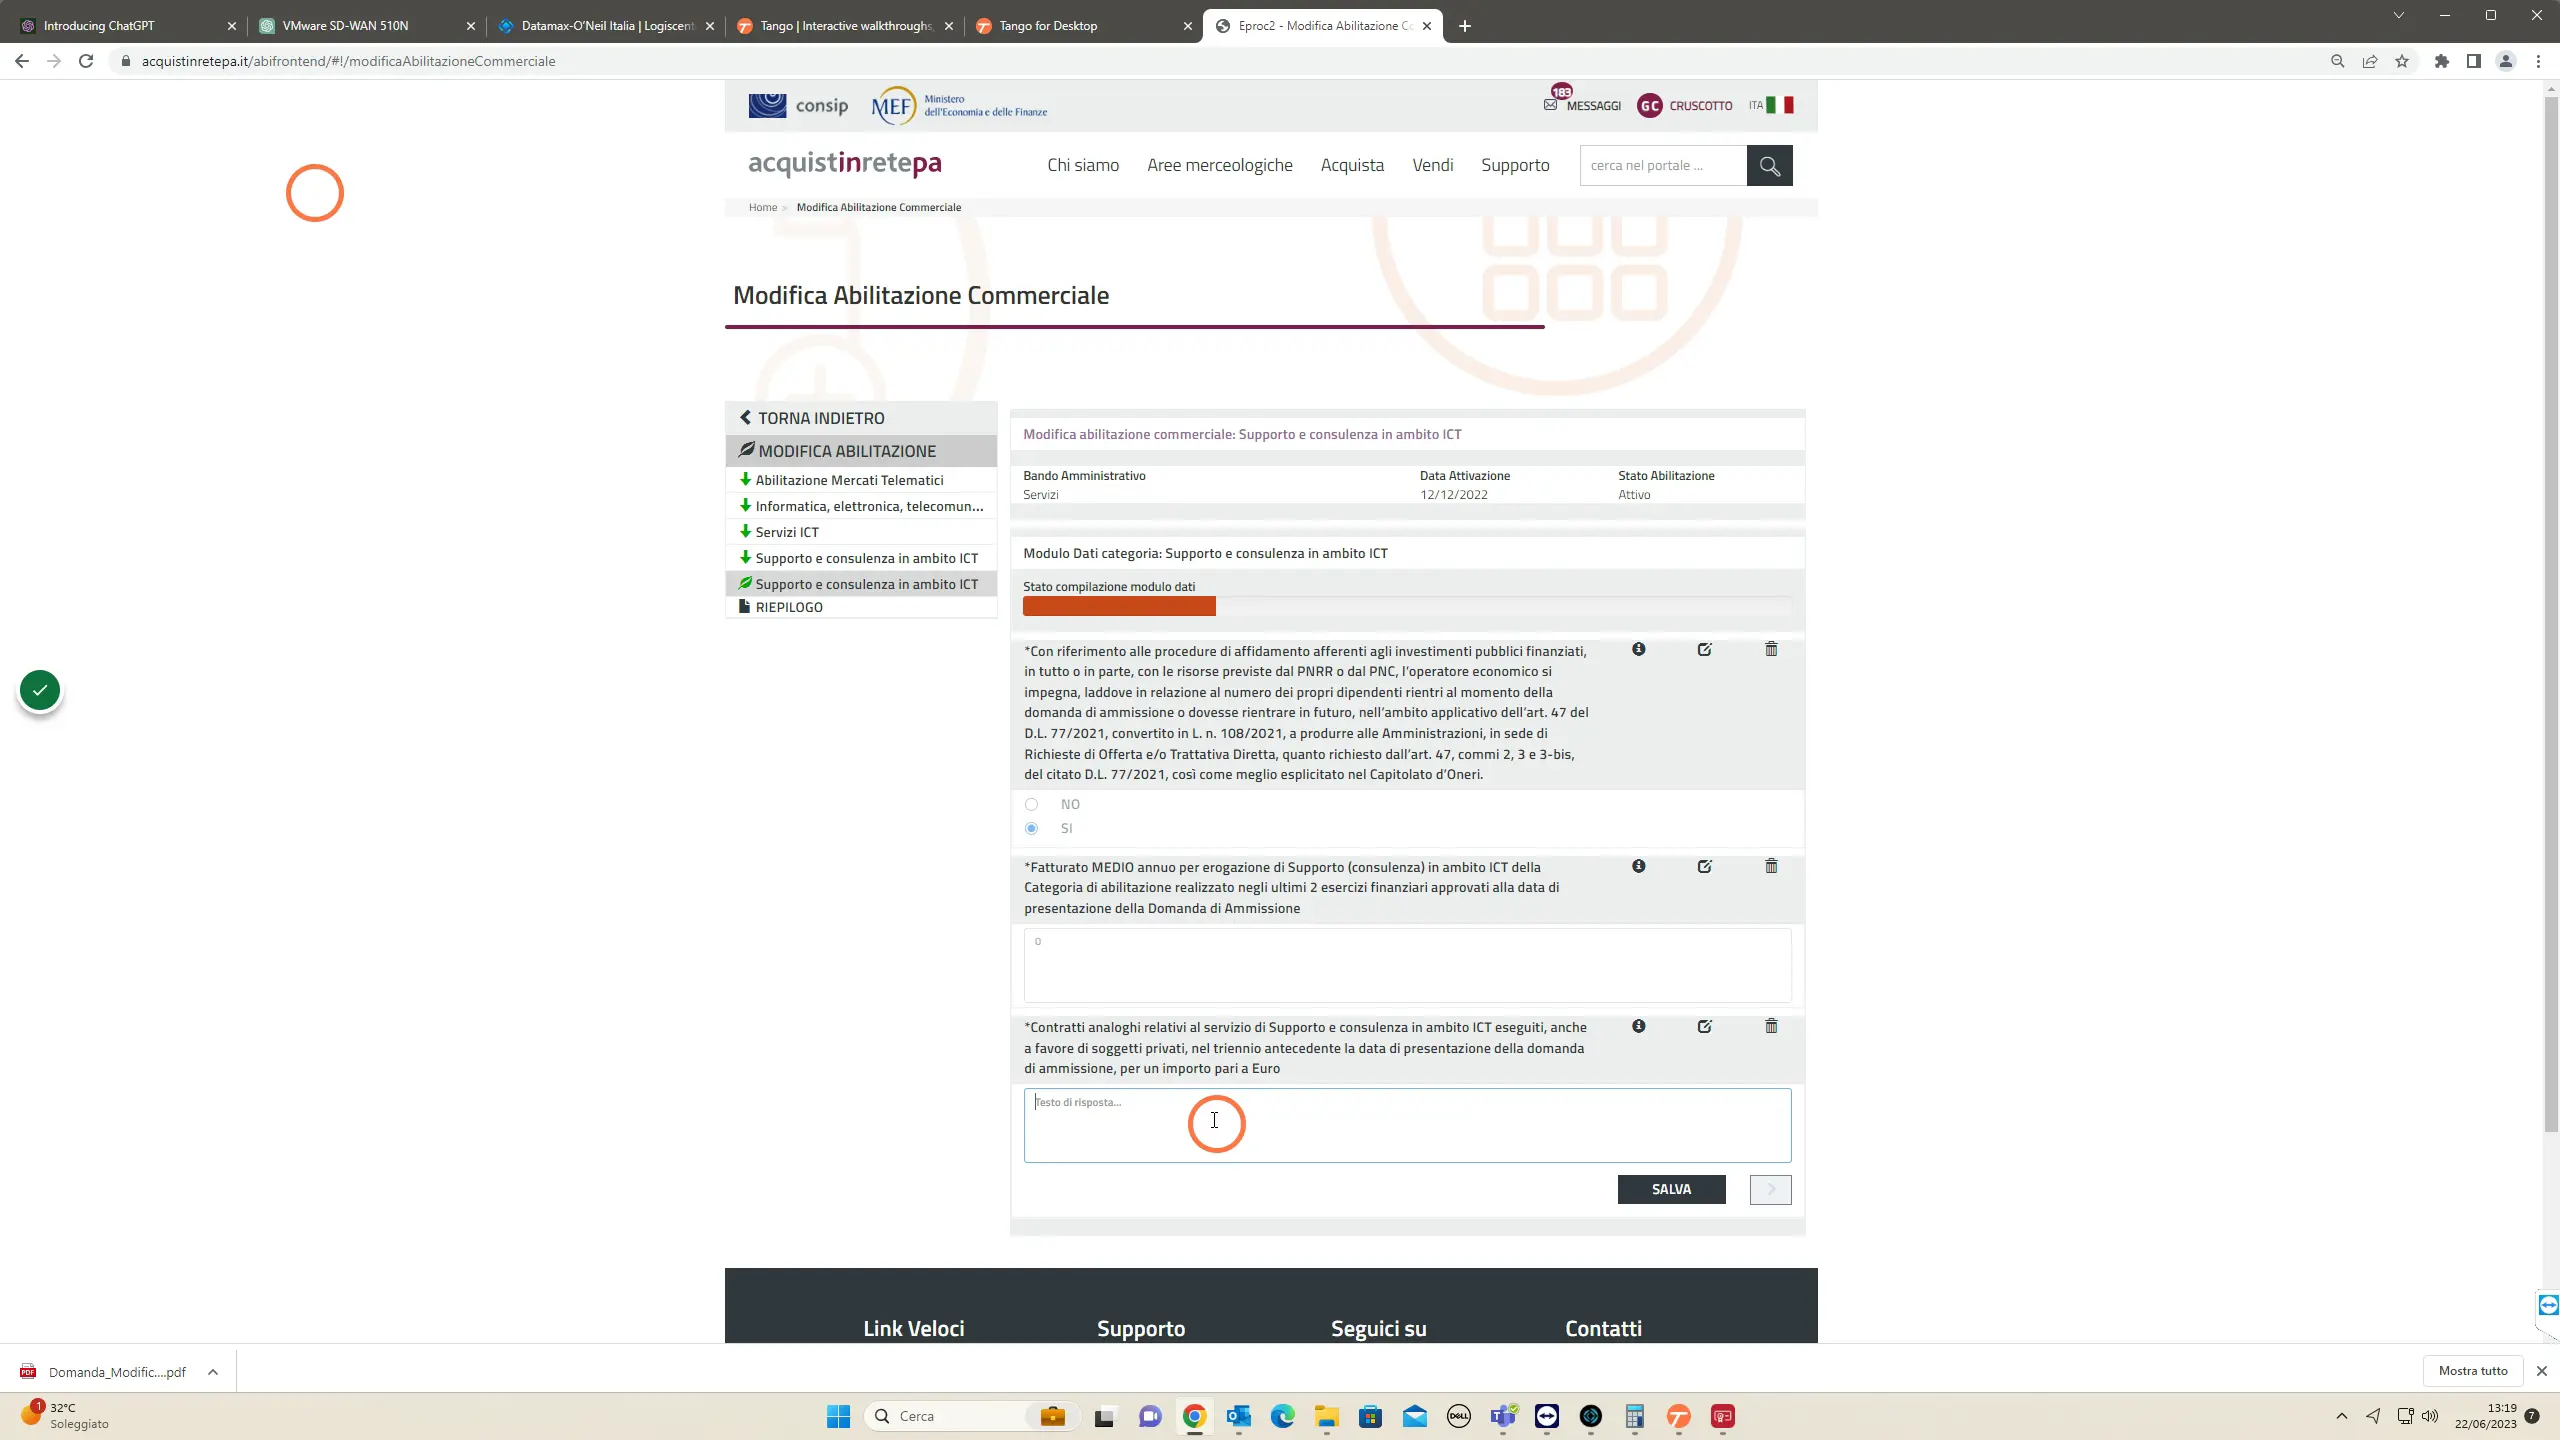2560x1440 pixels.
Task: Click the next arrow button beside SALVA
Action: tap(1770, 1189)
